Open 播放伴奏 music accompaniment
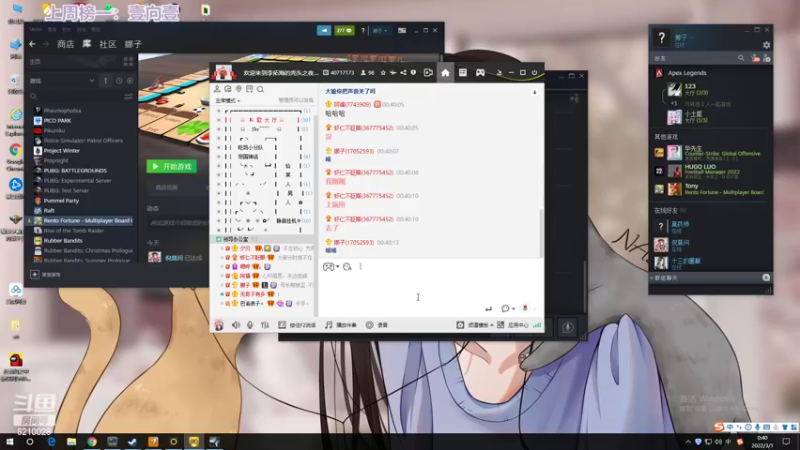This screenshot has height=450, width=800. (341, 325)
